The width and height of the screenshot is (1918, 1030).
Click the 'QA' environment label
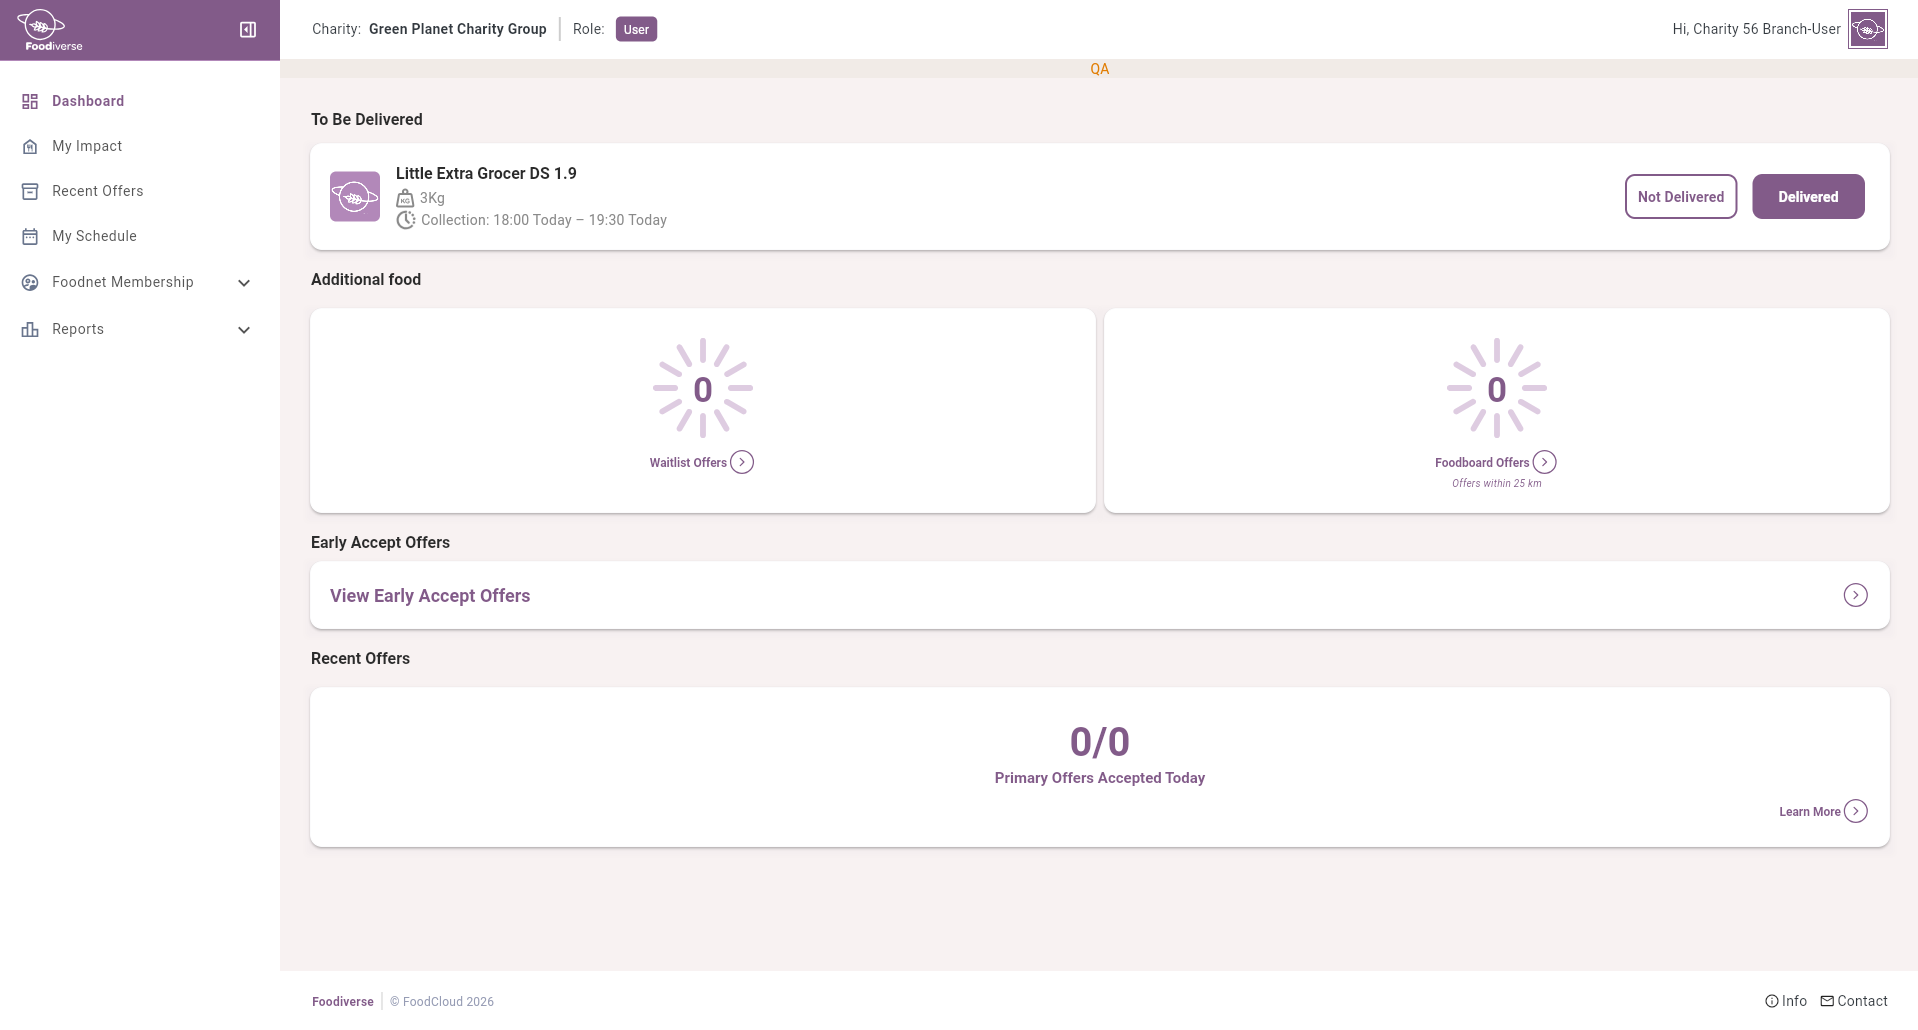[1100, 69]
